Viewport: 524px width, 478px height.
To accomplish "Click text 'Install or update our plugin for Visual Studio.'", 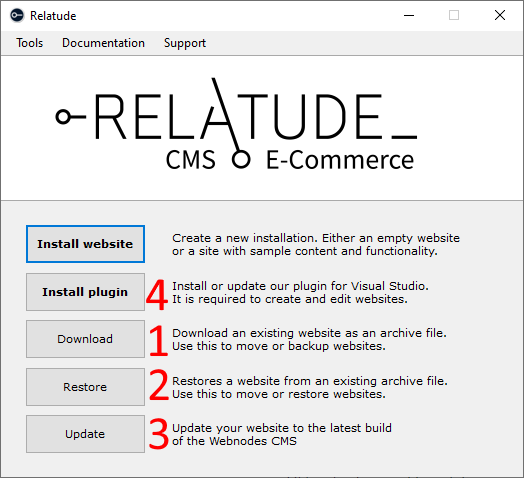I will (300, 286).
